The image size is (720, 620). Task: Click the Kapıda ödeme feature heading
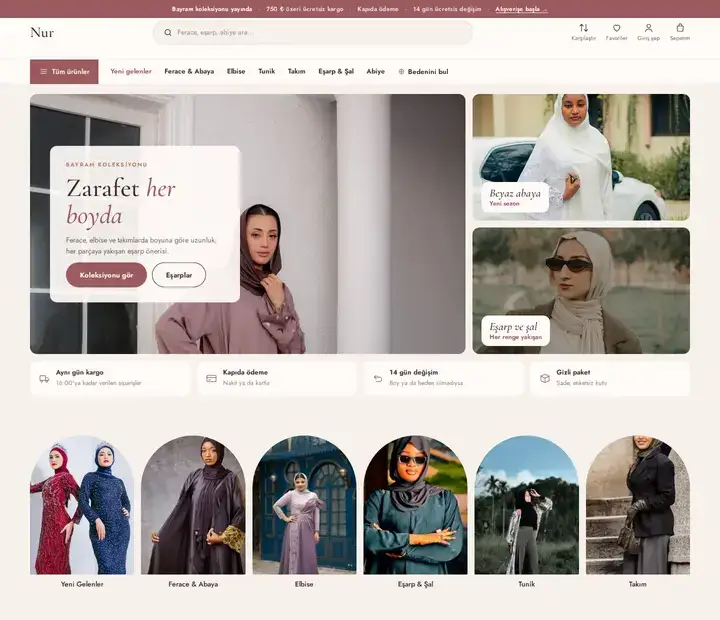pyautogui.click(x=245, y=372)
